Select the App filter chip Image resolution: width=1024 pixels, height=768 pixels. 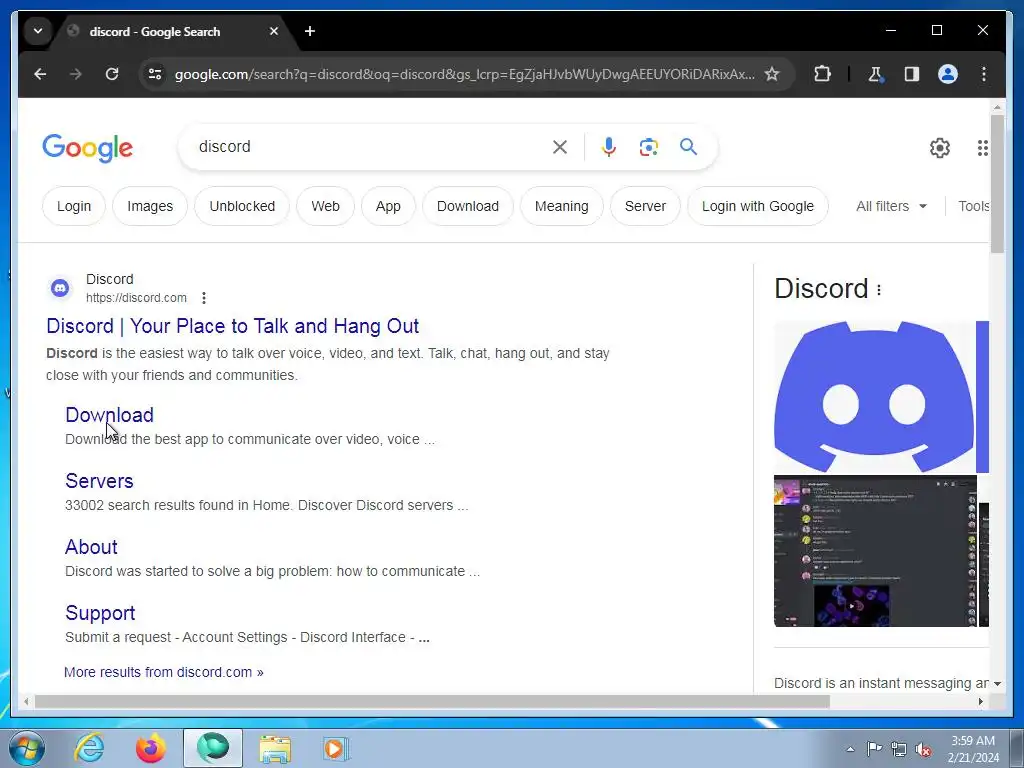pos(388,206)
